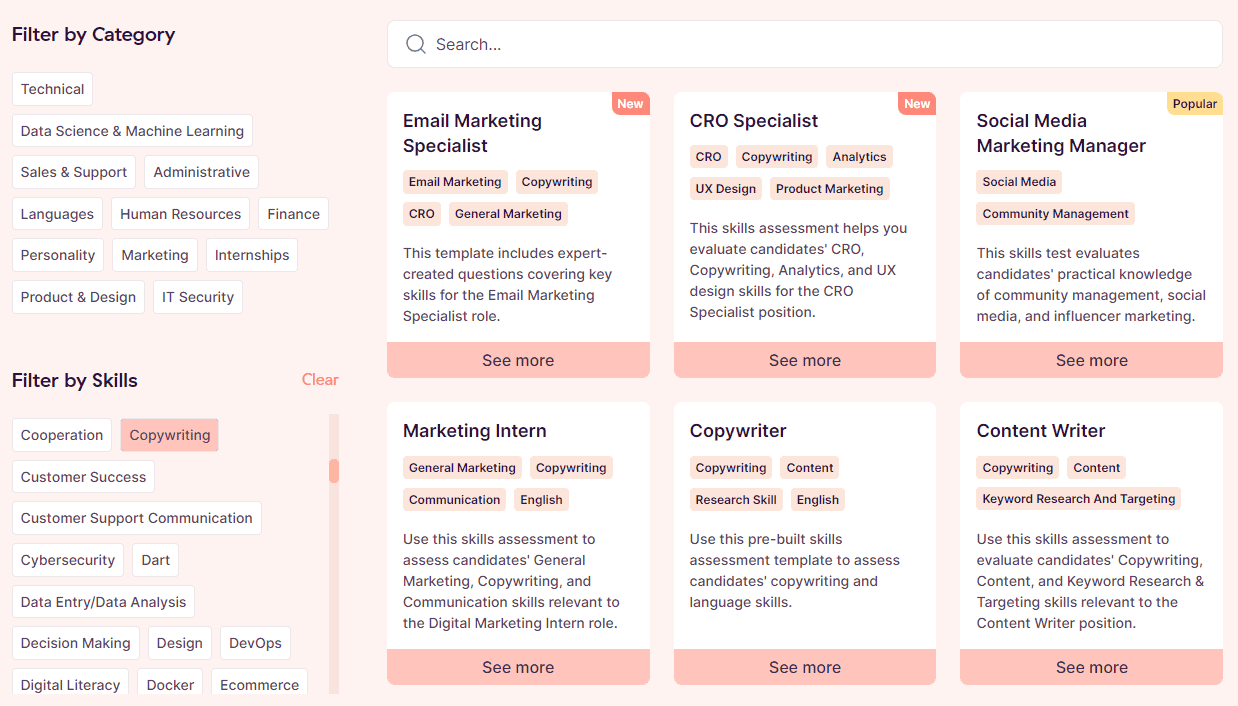This screenshot has width=1238, height=706.
Task: Click the English tag on the Copywriter card
Action: (x=817, y=499)
